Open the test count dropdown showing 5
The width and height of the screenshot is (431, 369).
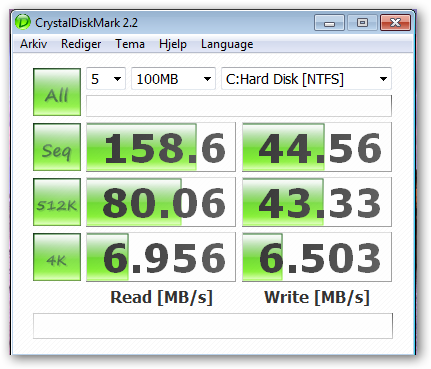click(x=106, y=79)
